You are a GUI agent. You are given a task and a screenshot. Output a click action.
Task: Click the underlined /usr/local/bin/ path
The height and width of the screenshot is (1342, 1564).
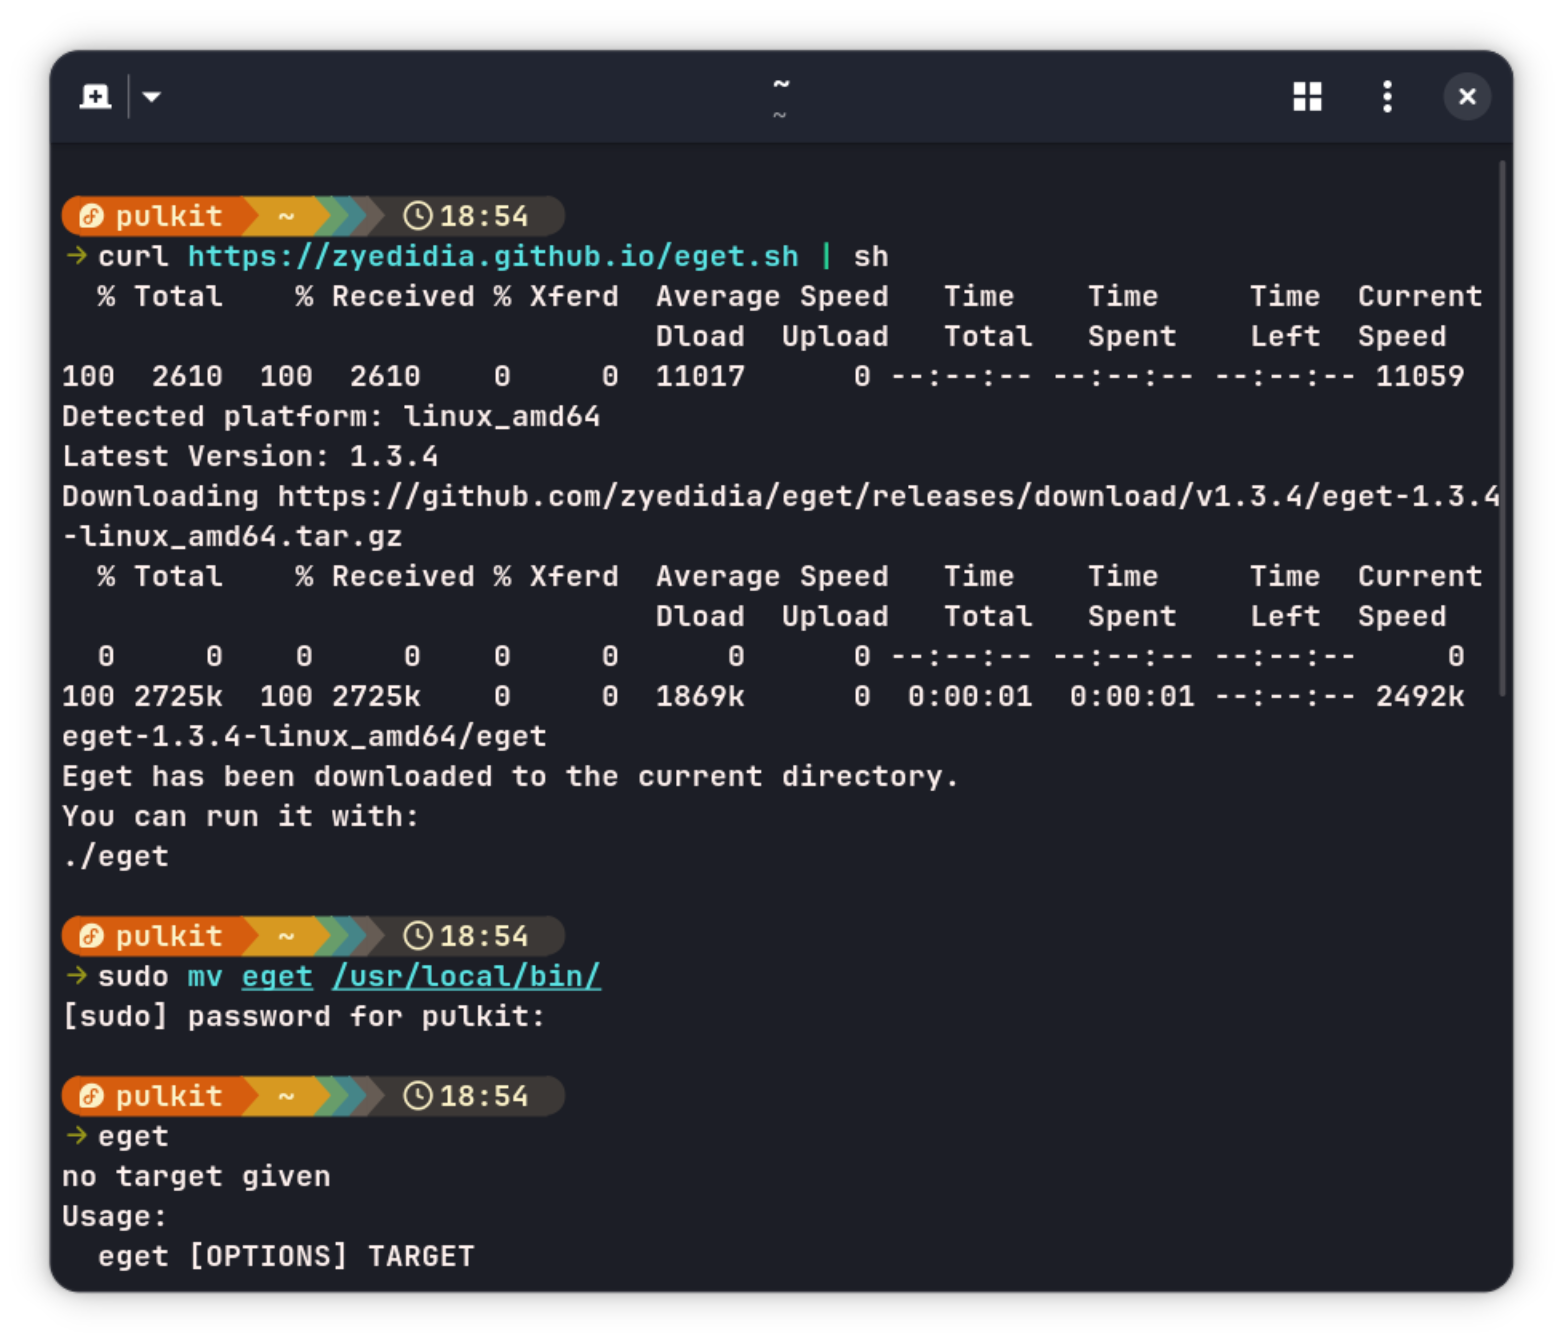click(x=466, y=977)
